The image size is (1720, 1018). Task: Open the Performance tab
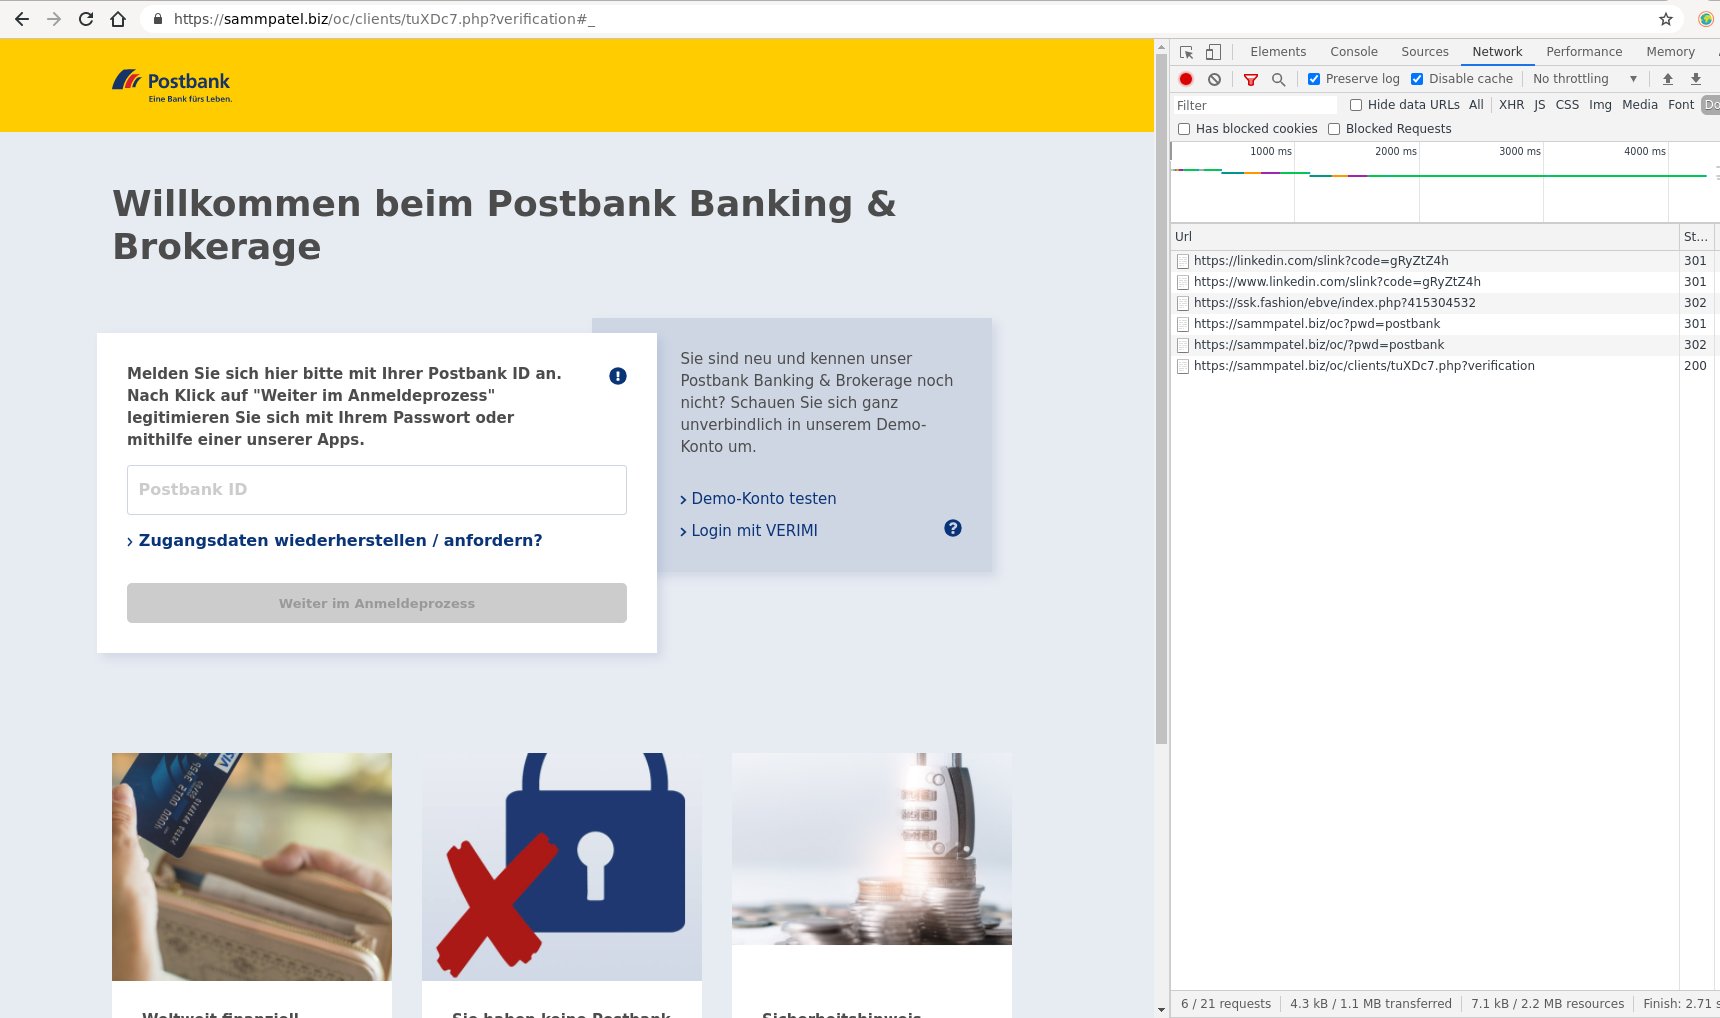pyautogui.click(x=1584, y=52)
